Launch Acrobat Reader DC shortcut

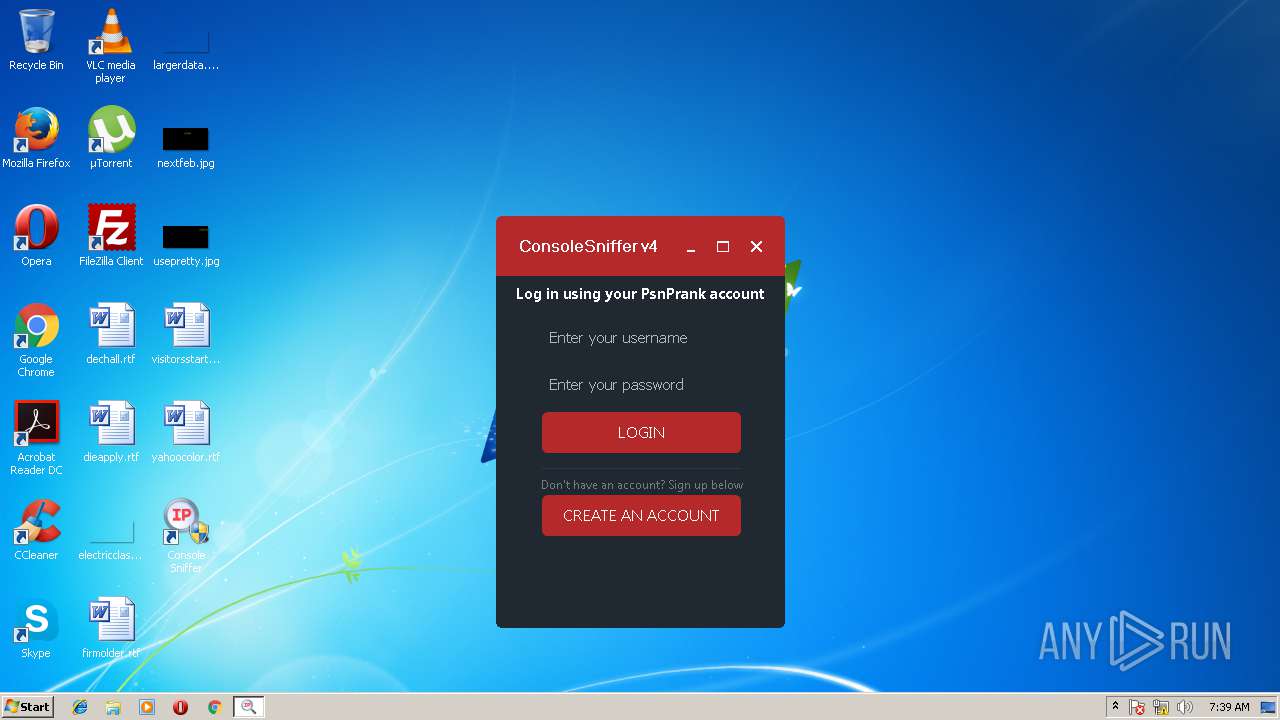click(36, 438)
